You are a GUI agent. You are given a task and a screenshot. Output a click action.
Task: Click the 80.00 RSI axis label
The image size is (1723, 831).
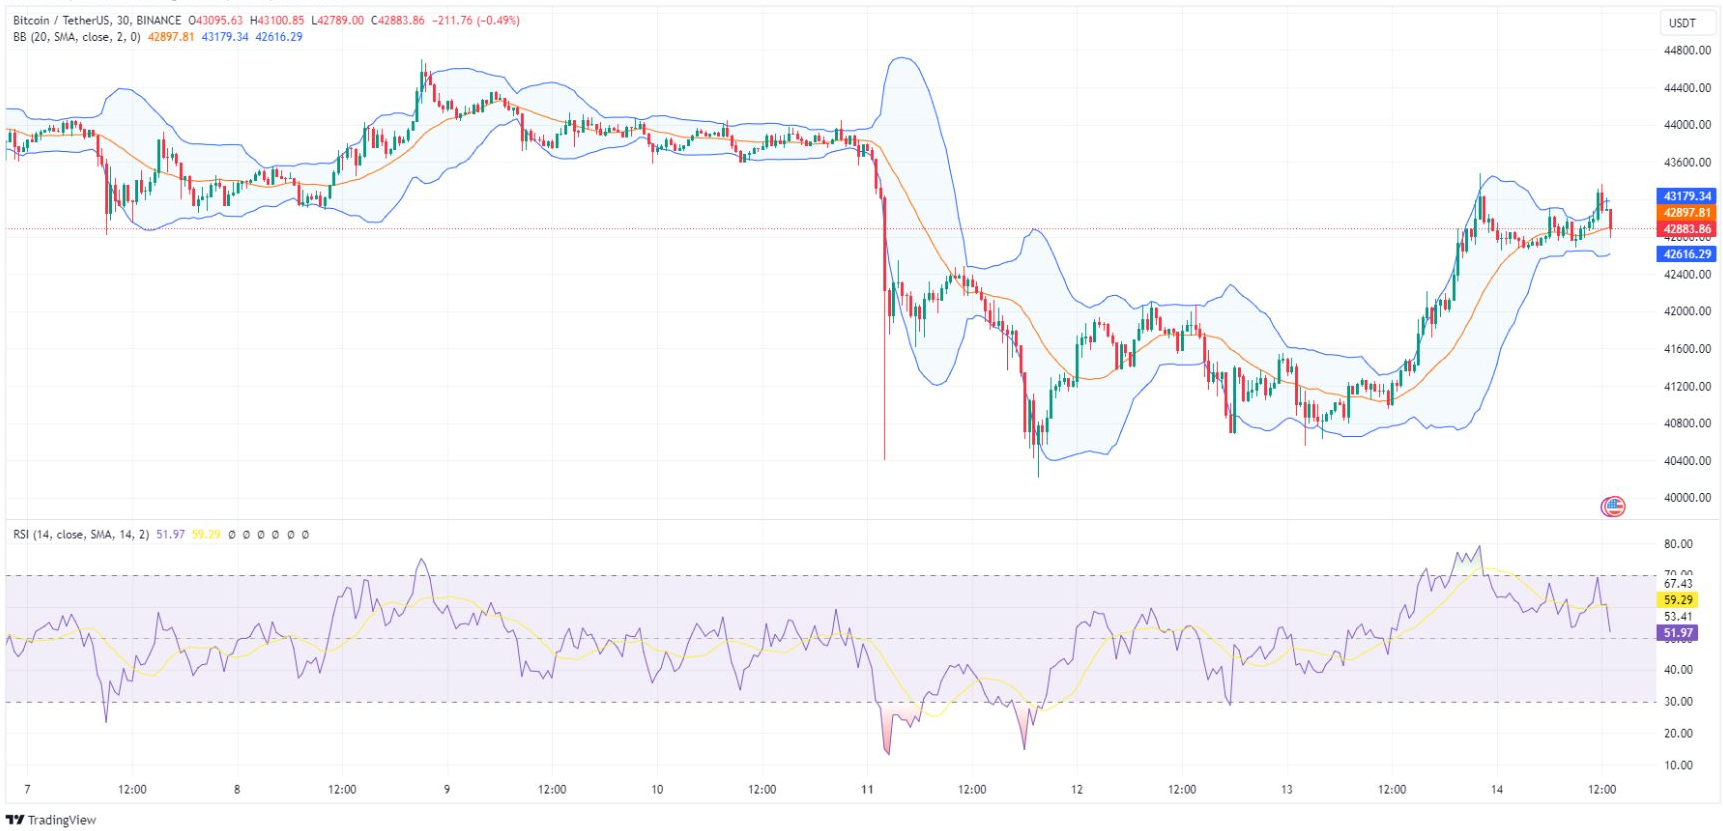pyautogui.click(x=1678, y=544)
